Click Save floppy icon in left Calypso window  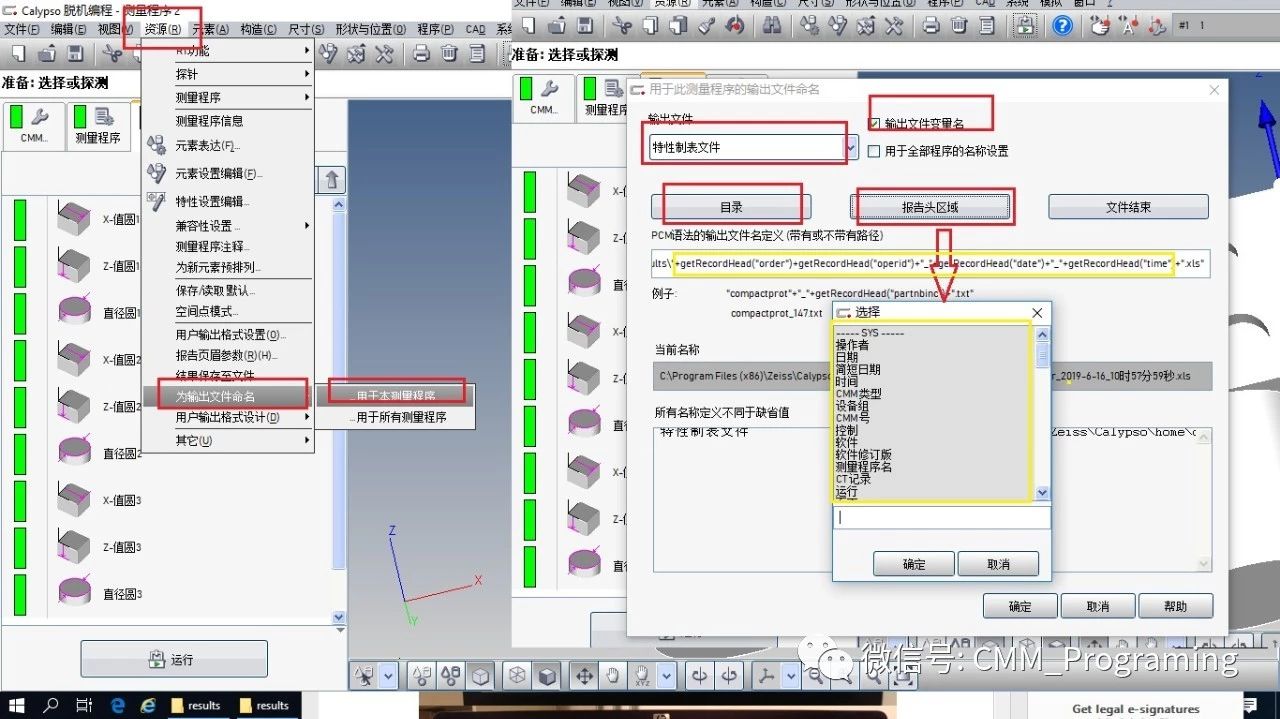(75, 53)
